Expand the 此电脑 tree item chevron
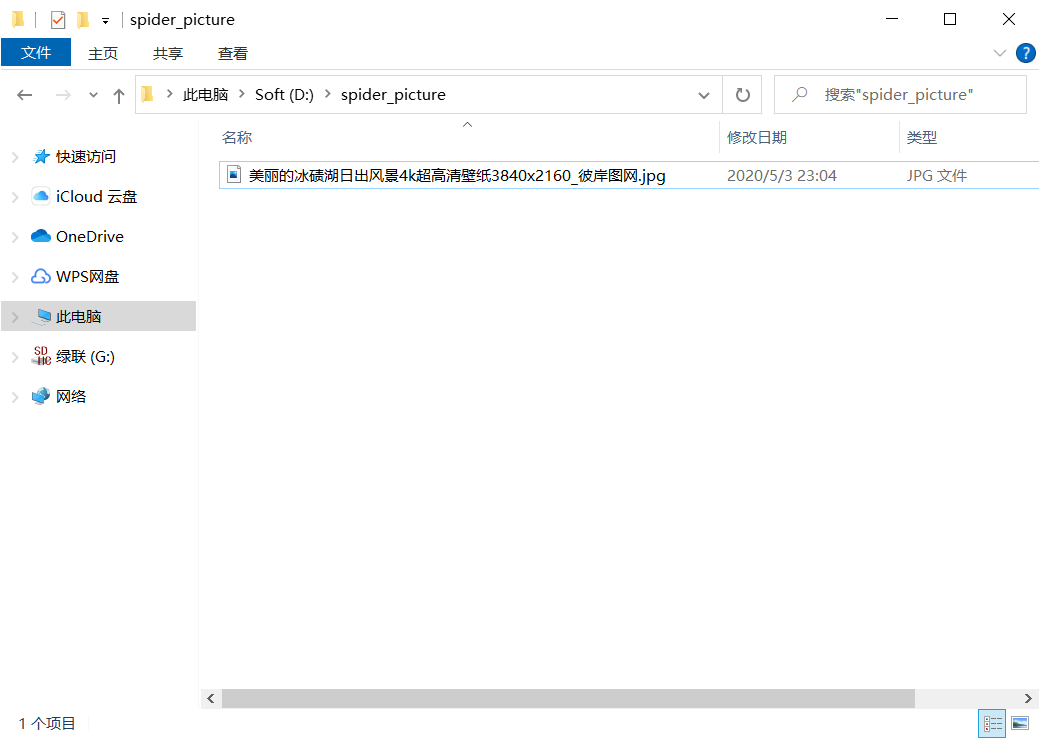 point(16,316)
